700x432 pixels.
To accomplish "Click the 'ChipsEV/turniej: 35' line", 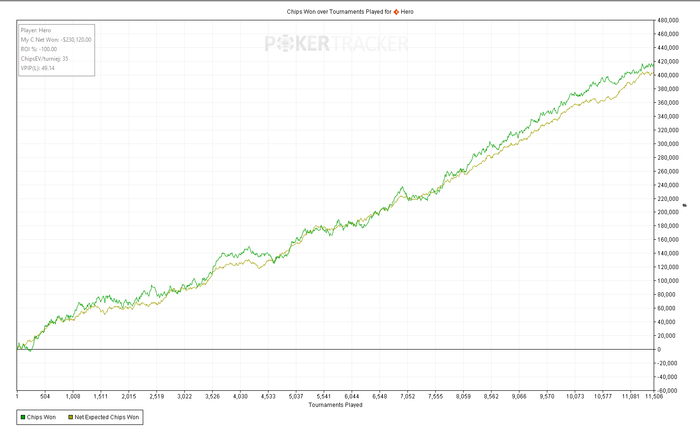I will (x=44, y=58).
